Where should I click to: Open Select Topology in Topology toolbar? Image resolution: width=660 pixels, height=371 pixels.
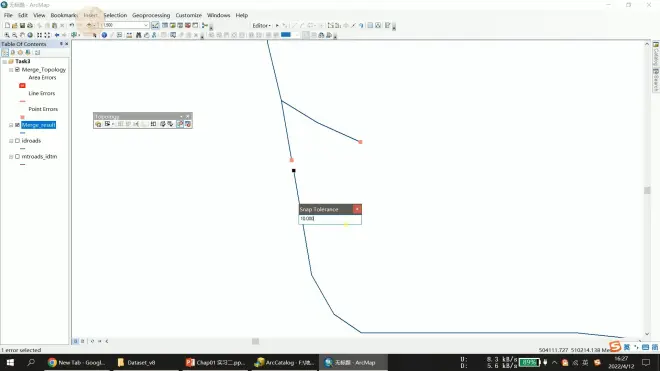98,124
